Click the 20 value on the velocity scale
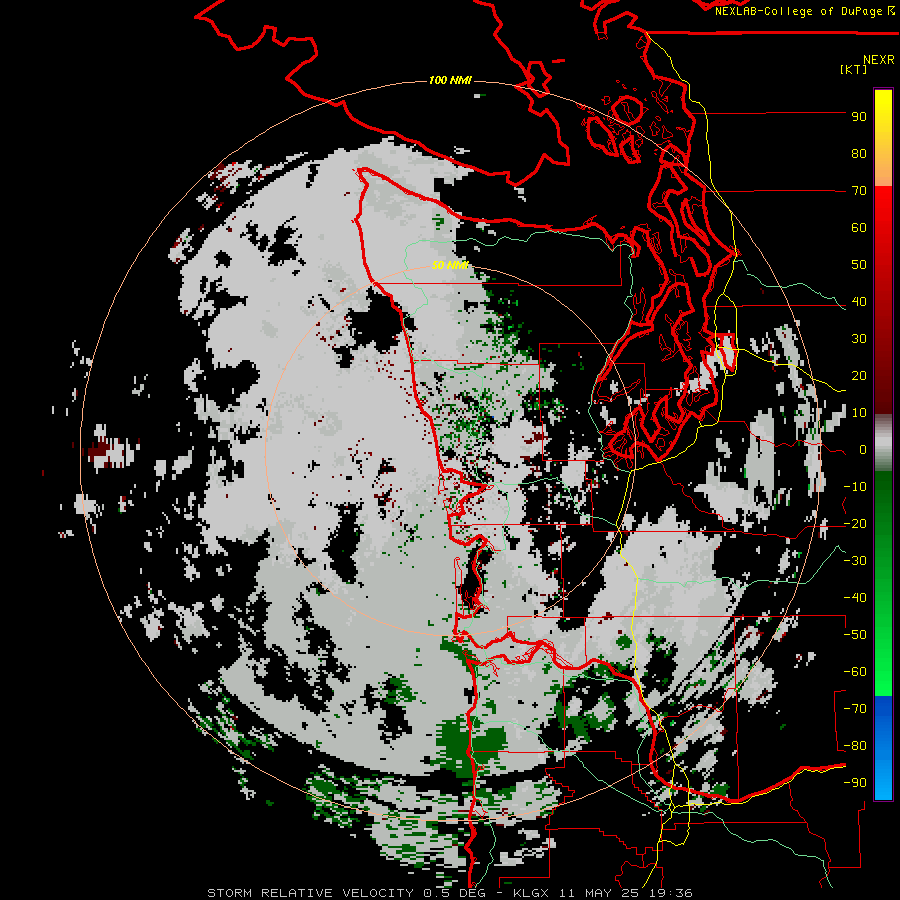Screen dimensions: 900x900 pos(859,376)
